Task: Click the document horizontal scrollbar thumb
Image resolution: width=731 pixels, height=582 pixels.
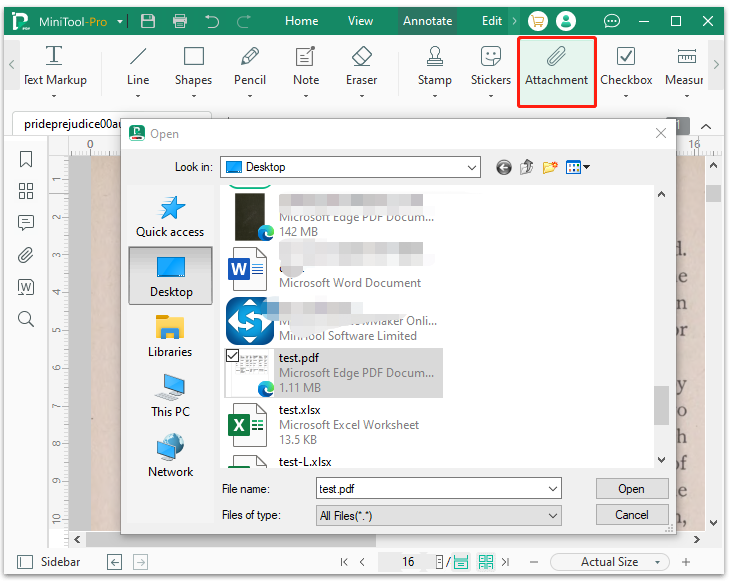Action: point(231,540)
